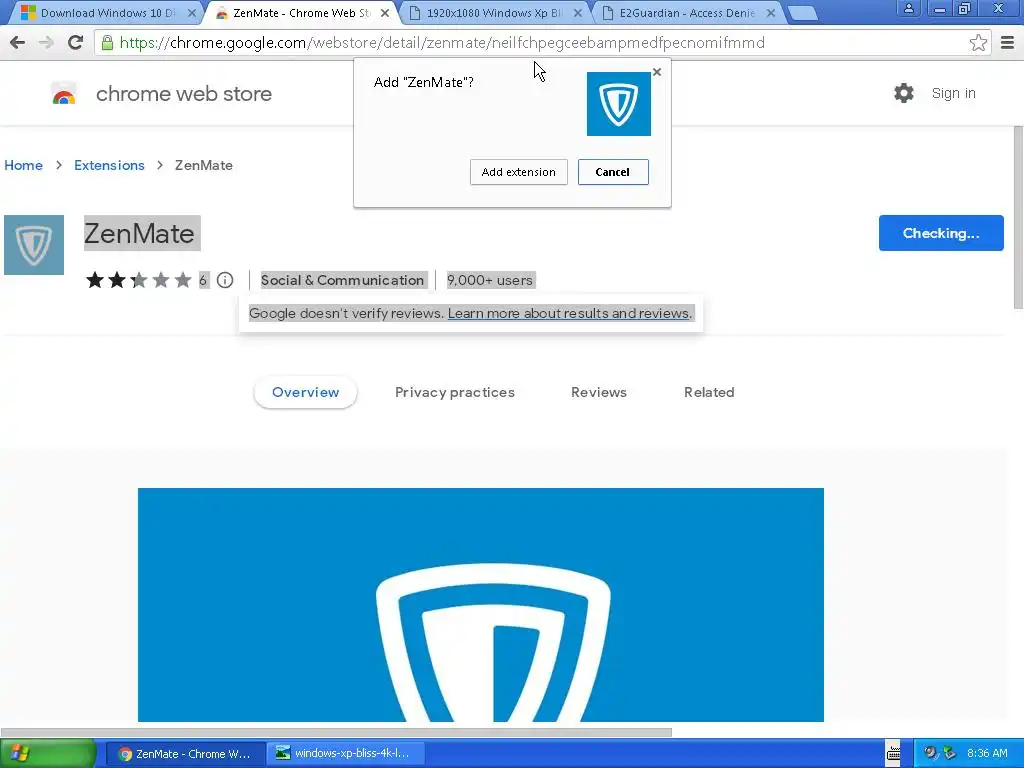Screen dimensions: 1024x768
Task: Go to Extensions in the breadcrumb
Action: 109,165
